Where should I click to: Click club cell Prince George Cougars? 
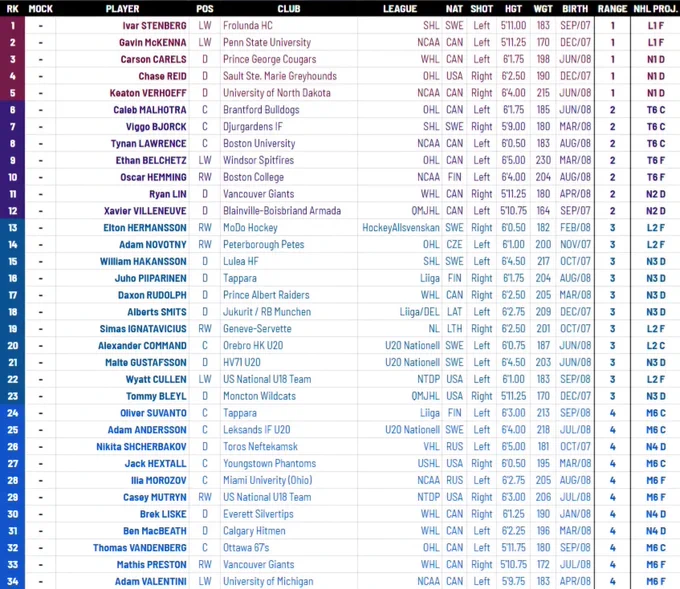[269, 59]
